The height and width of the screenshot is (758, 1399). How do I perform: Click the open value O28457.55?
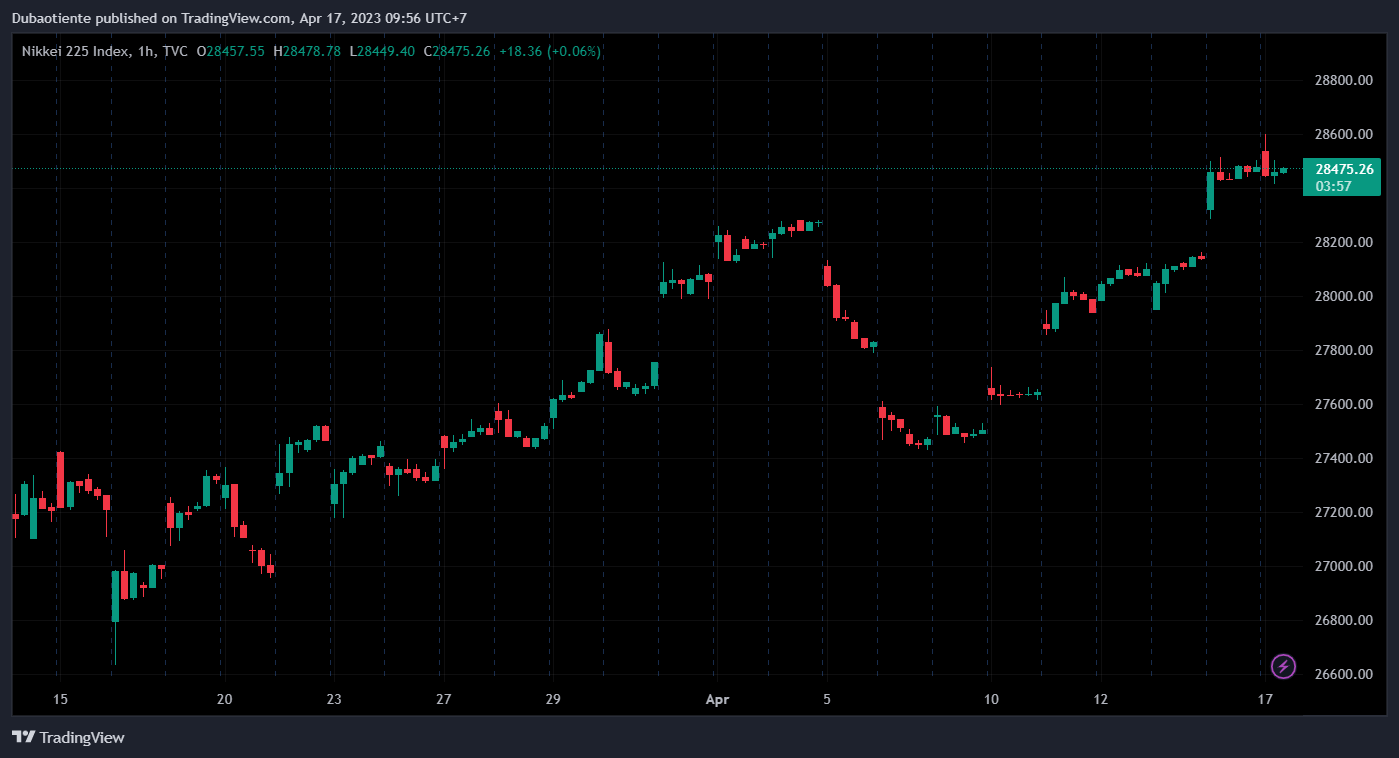230,51
